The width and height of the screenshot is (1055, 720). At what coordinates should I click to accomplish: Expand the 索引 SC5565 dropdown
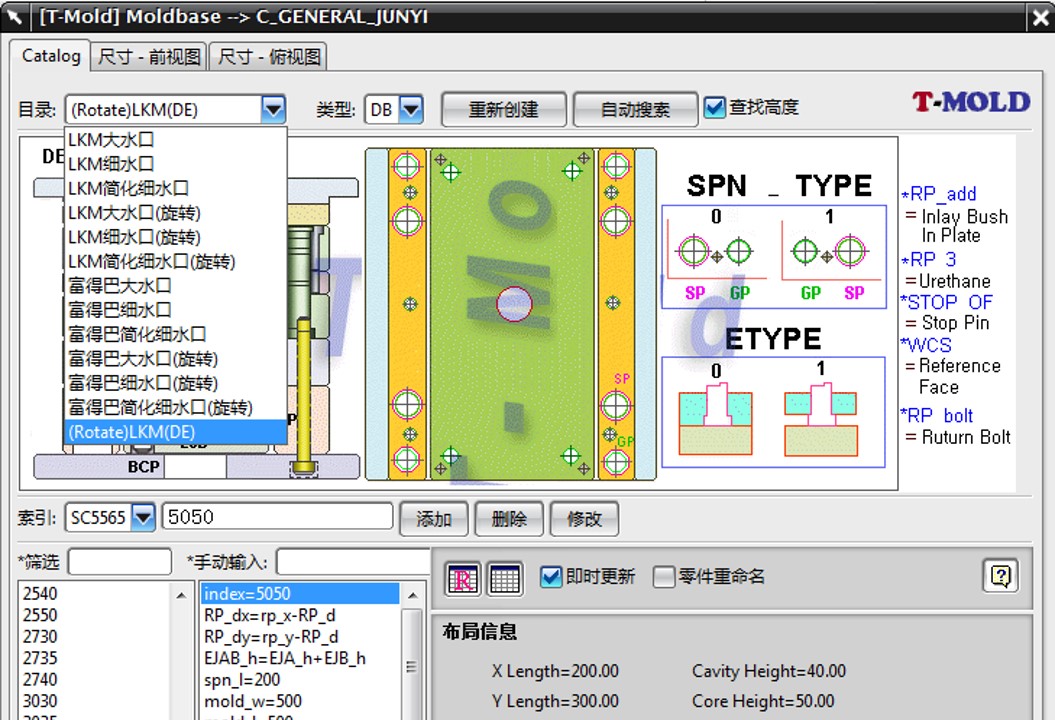[143, 517]
